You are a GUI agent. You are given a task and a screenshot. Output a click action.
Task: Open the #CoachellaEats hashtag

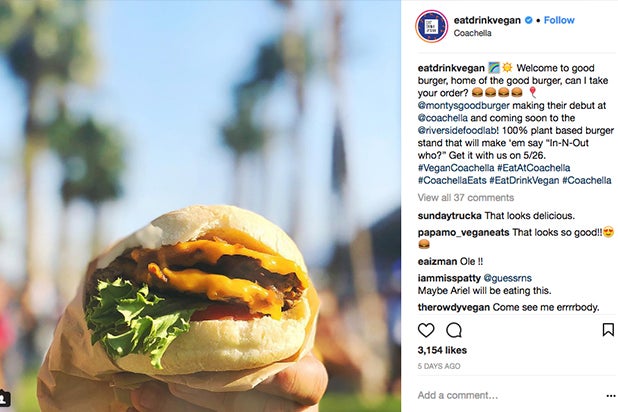click(452, 181)
